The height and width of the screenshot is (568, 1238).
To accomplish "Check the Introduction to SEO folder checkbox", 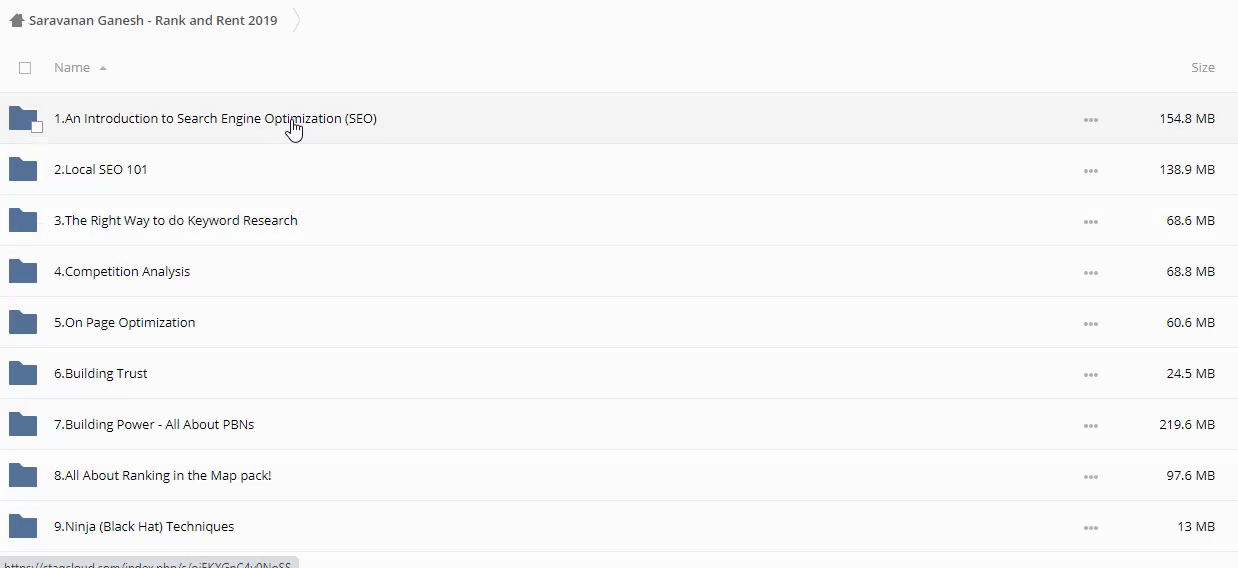I will point(37,127).
